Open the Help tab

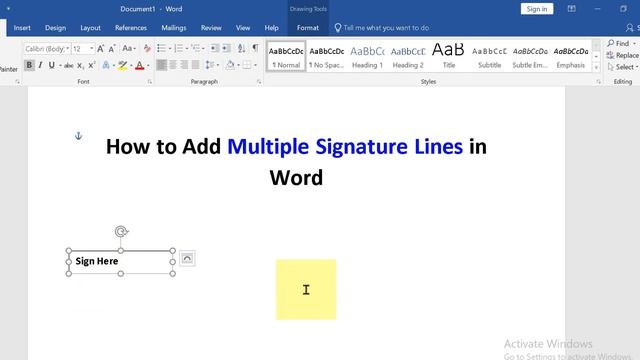(x=271, y=28)
